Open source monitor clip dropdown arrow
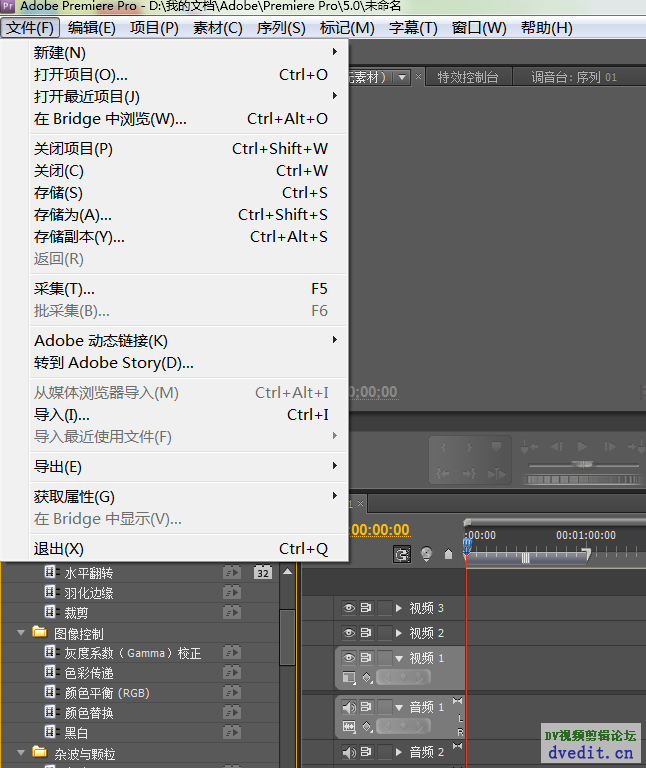646x768 pixels. [x=402, y=77]
